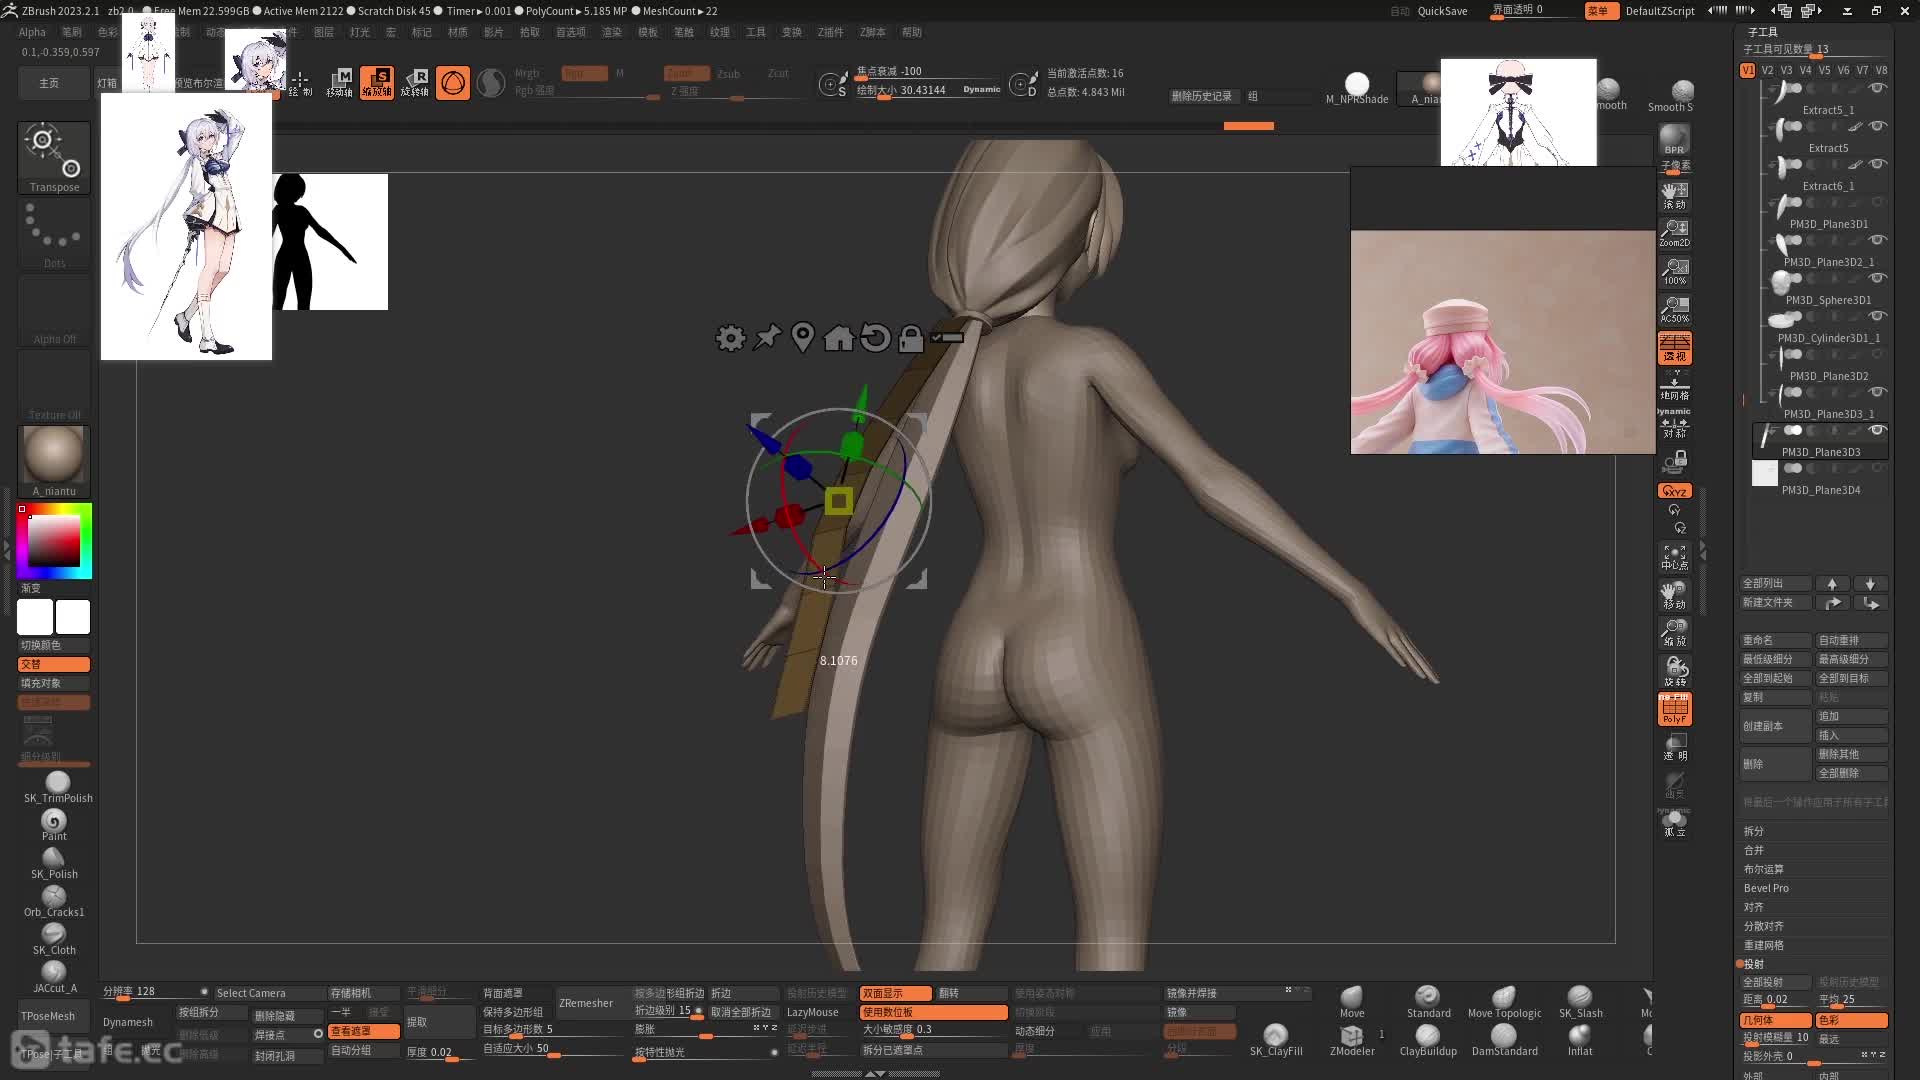This screenshot has height=1080, width=1920.
Task: Click the Zoom2D icon
Action: [1674, 233]
